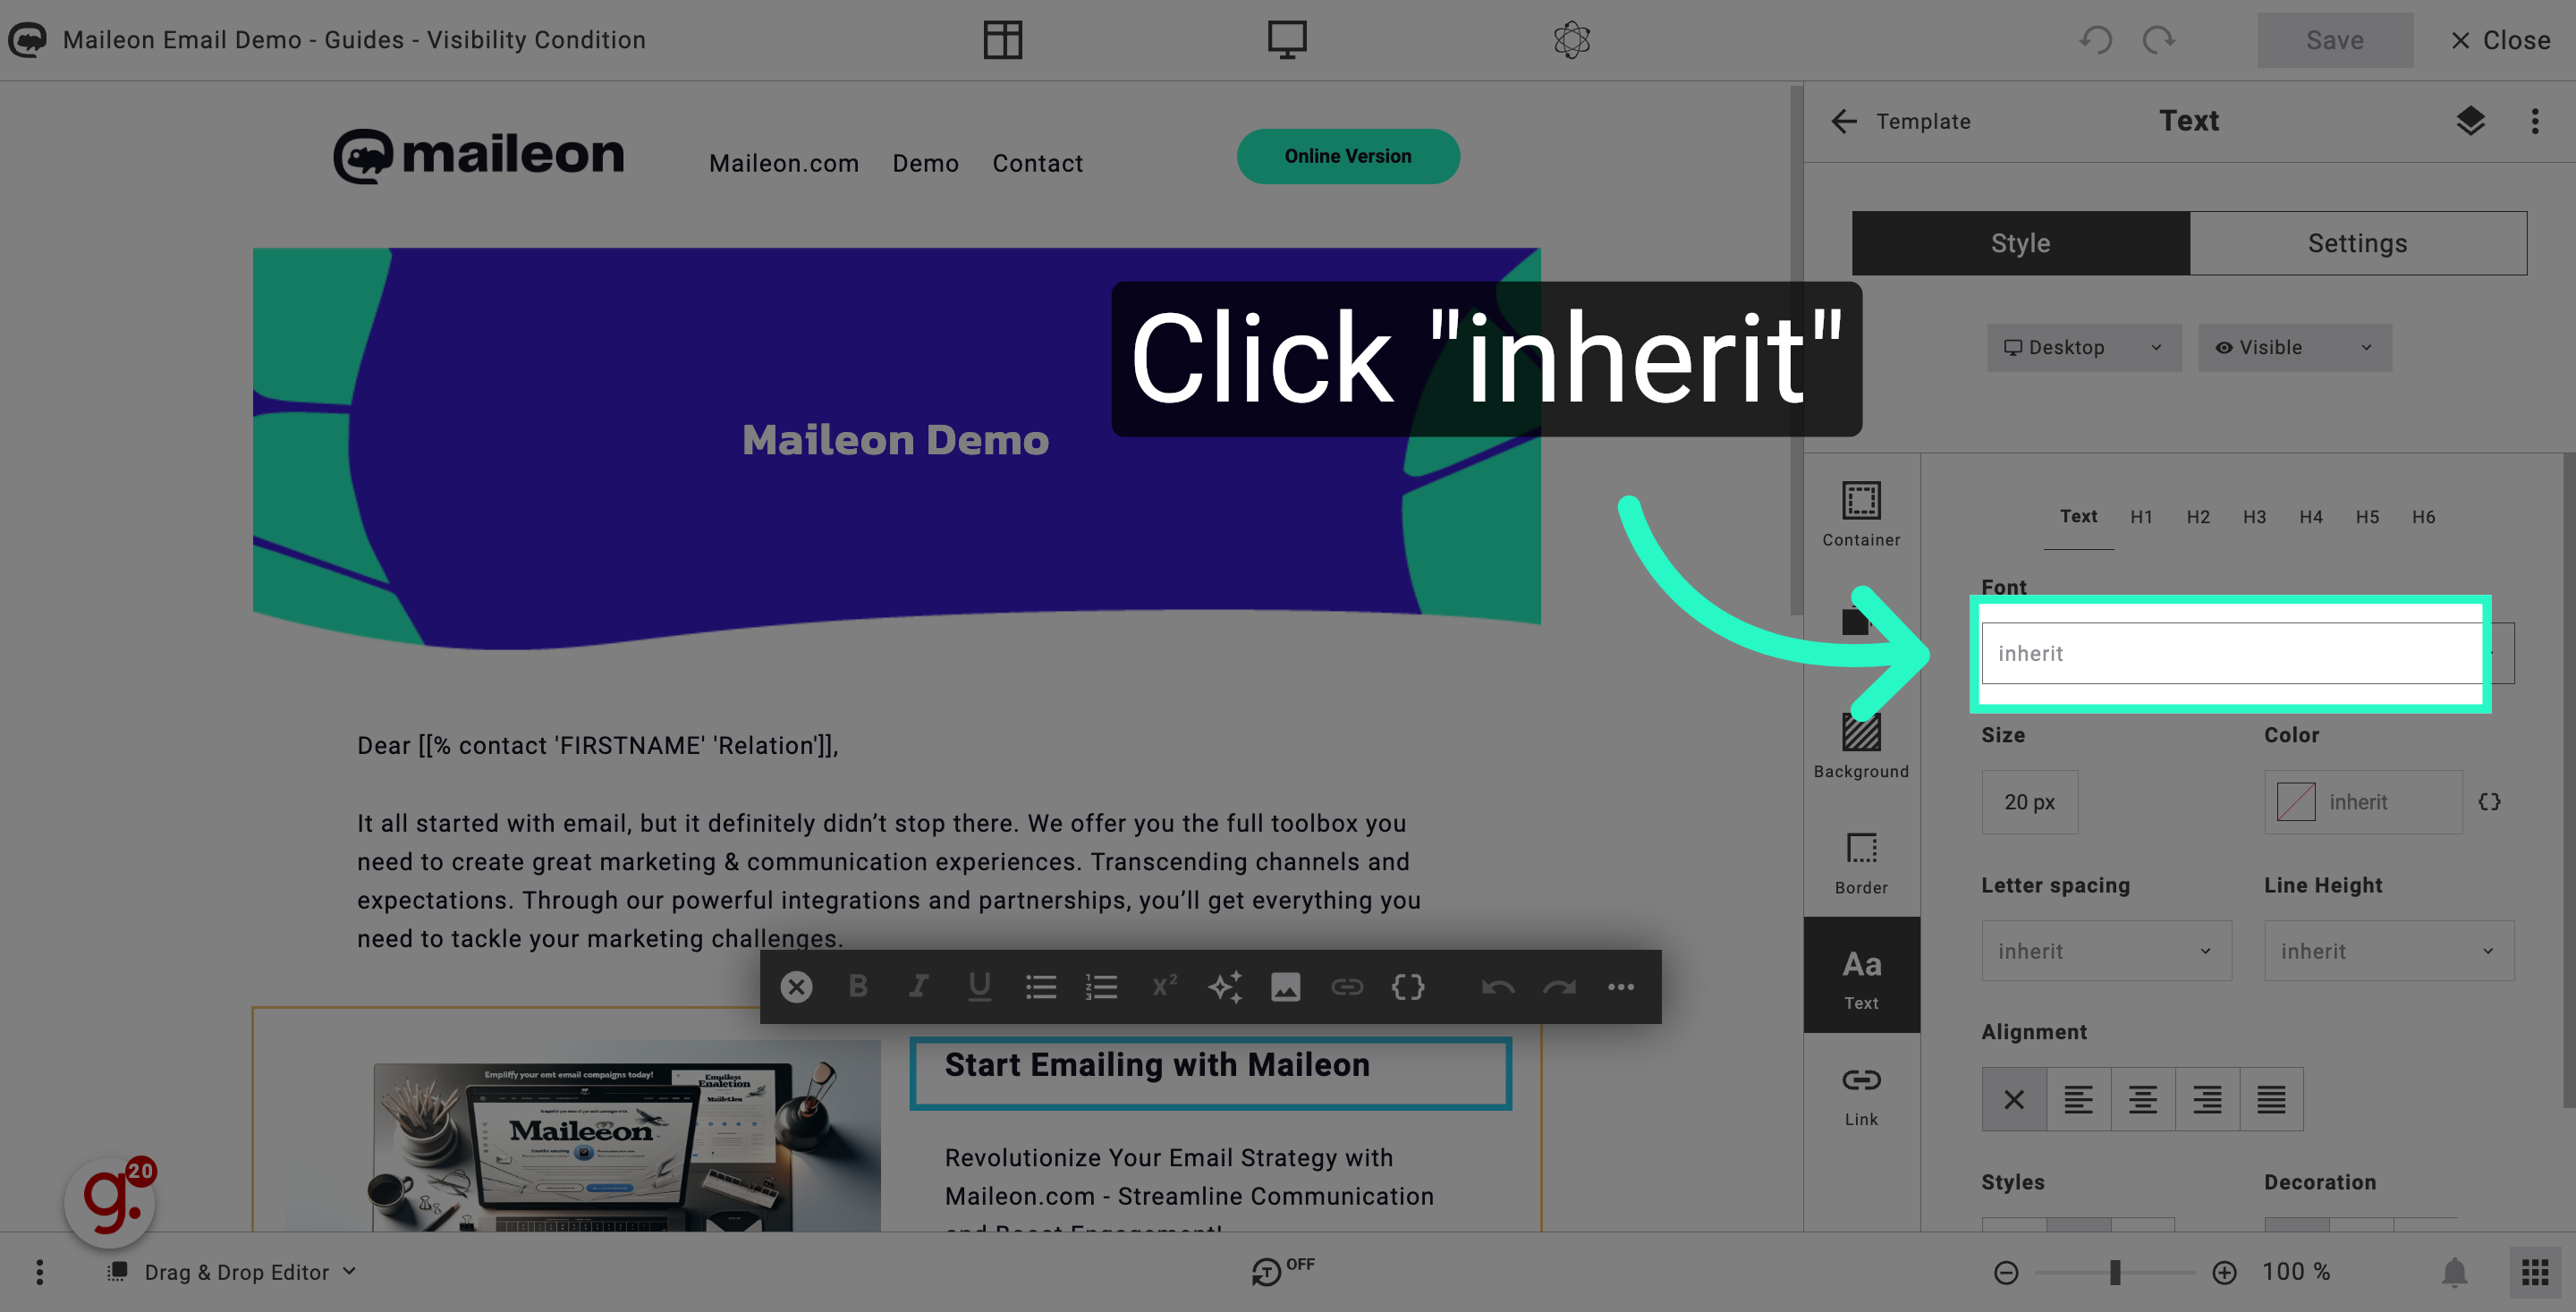Close the editor with Close
2576x1312 pixels.
coord(2500,40)
